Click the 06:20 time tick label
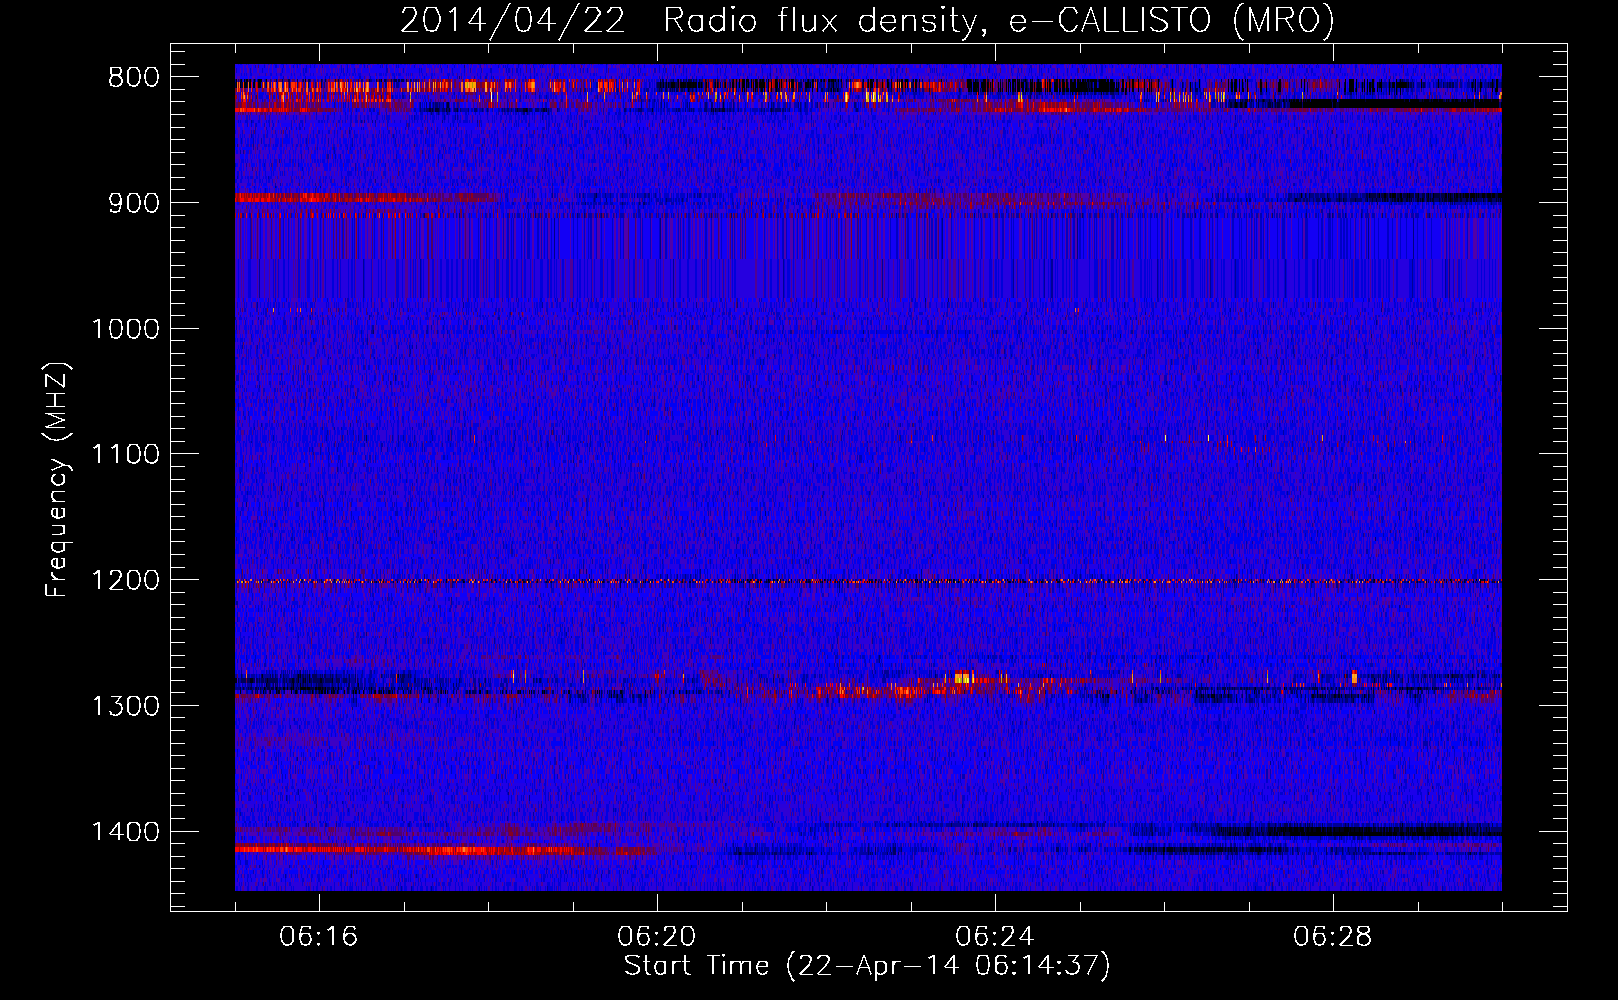Image resolution: width=1618 pixels, height=1000 pixels. click(x=657, y=937)
